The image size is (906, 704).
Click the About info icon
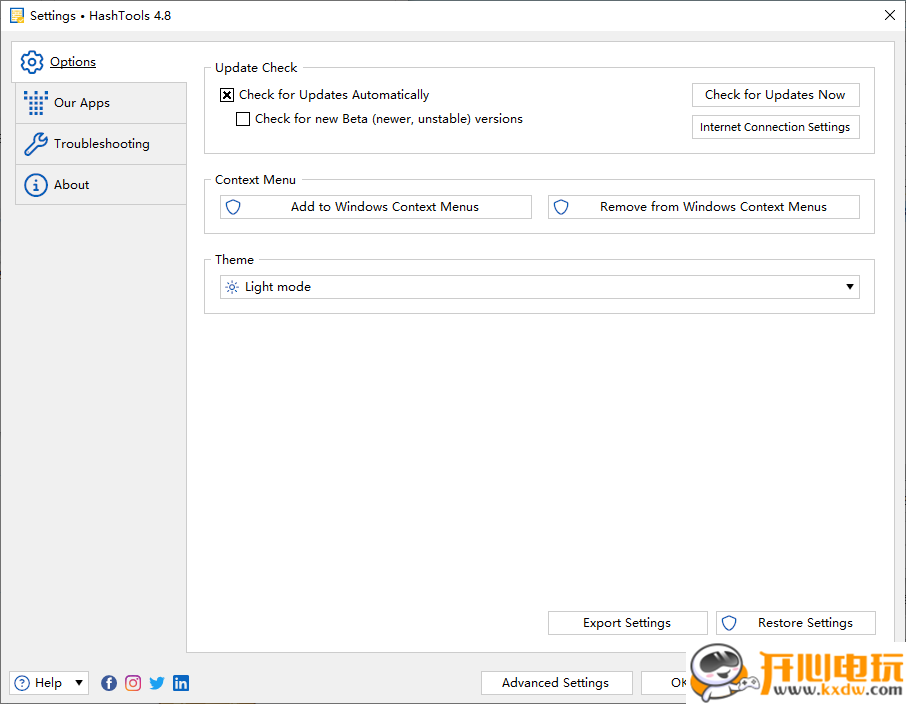click(x=36, y=185)
